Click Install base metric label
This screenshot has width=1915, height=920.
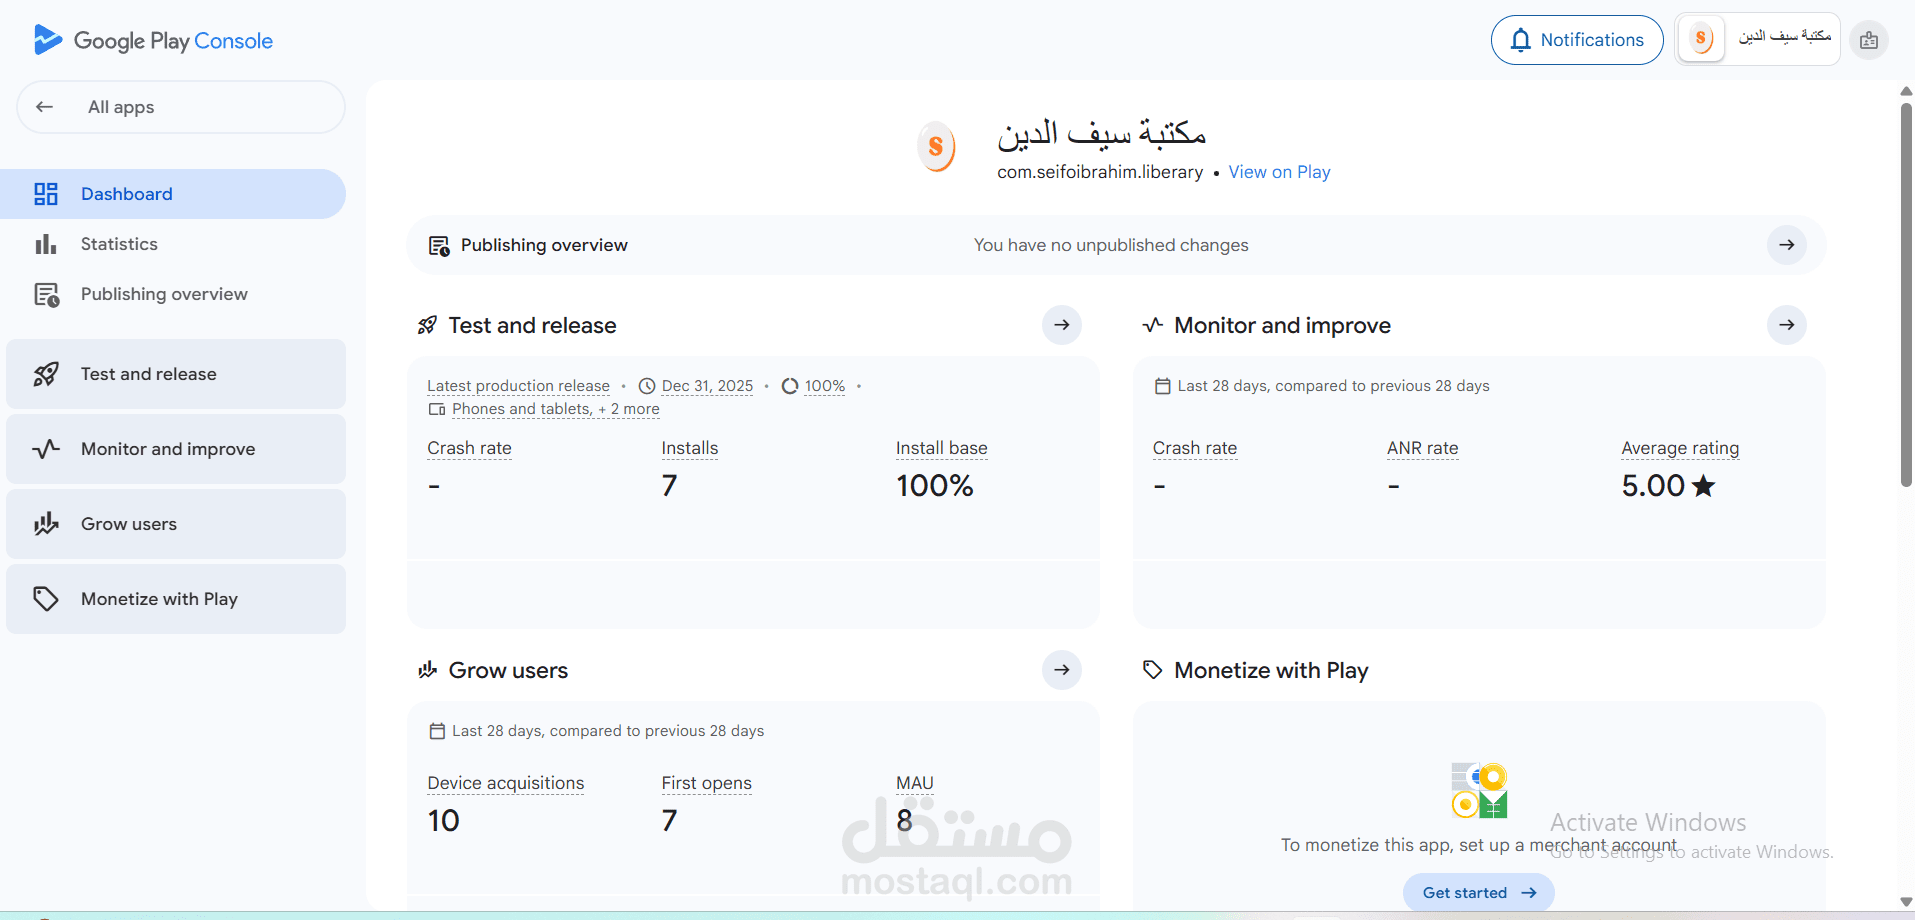pos(941,448)
